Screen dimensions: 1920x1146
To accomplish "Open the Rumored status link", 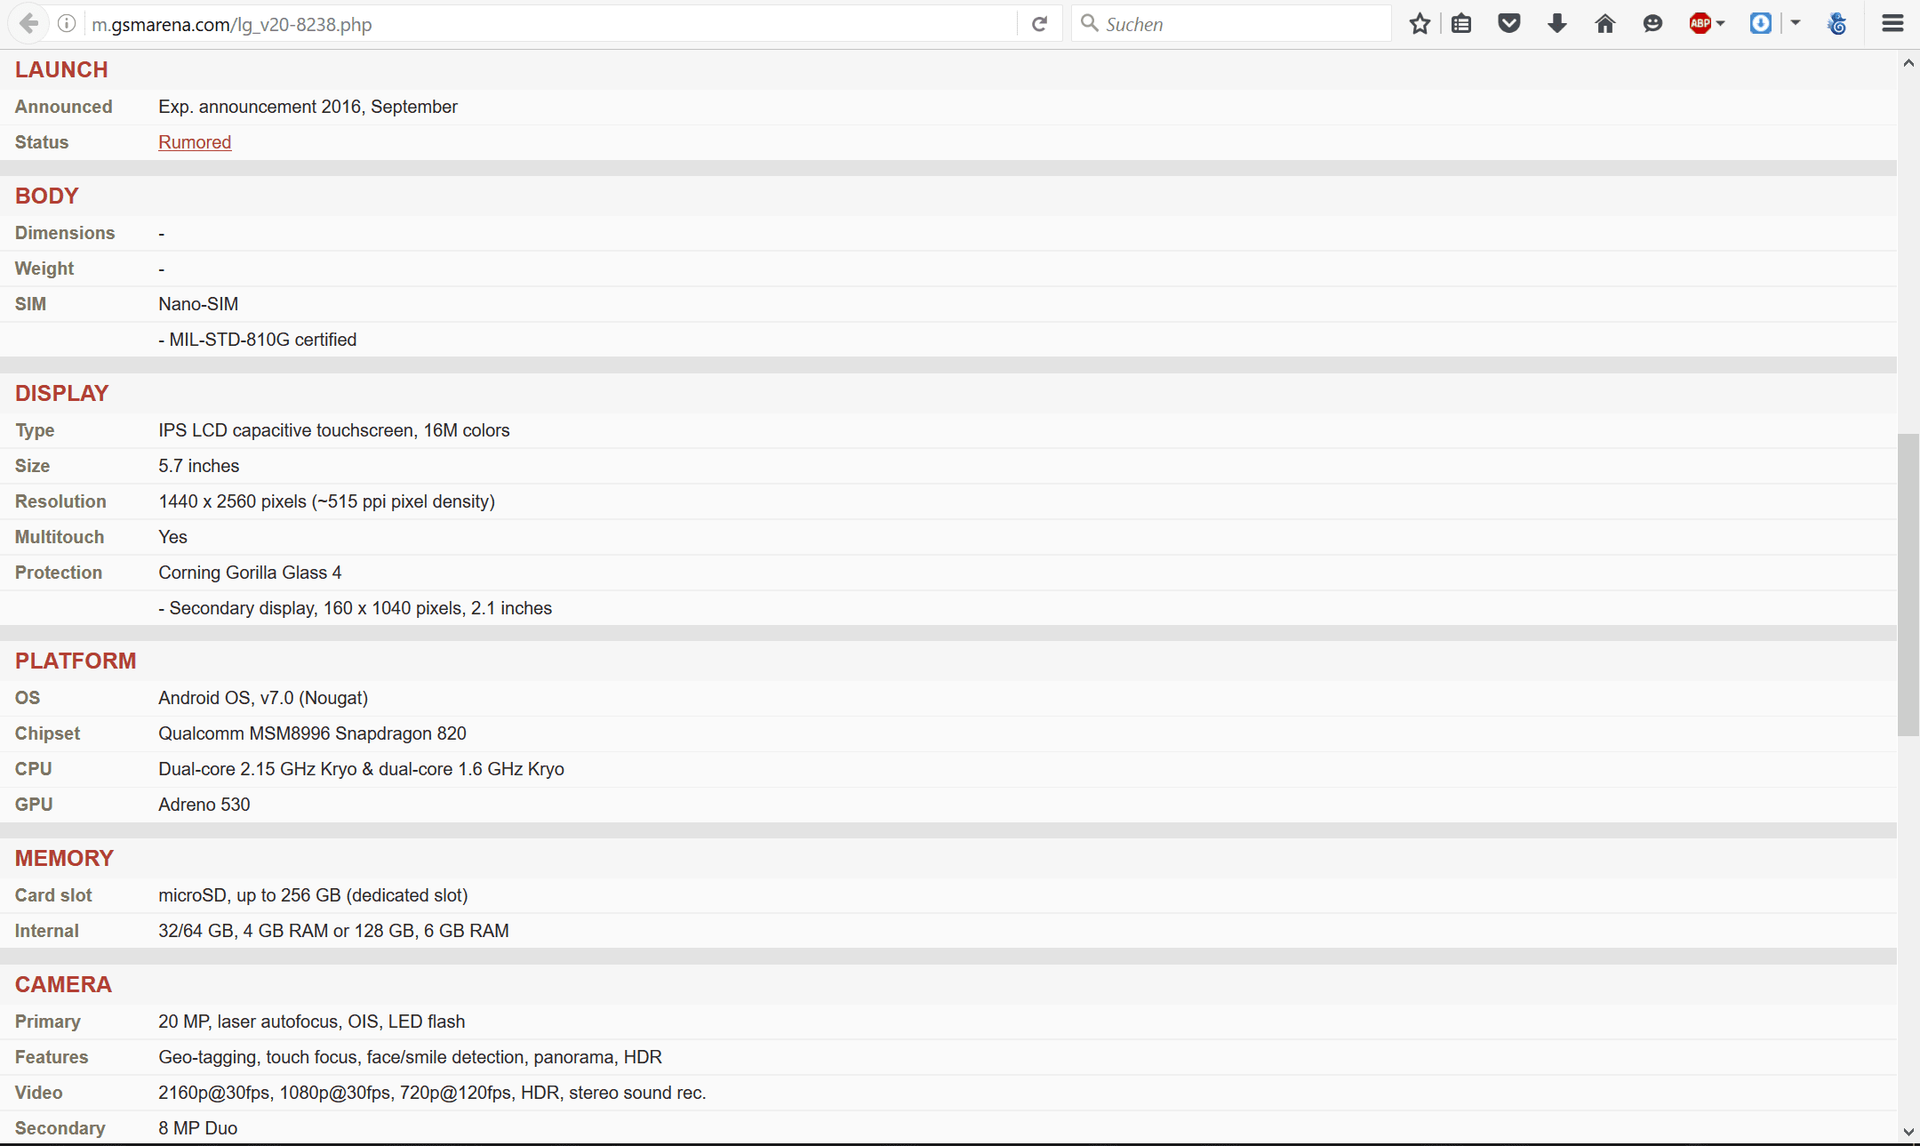I will (x=195, y=142).
